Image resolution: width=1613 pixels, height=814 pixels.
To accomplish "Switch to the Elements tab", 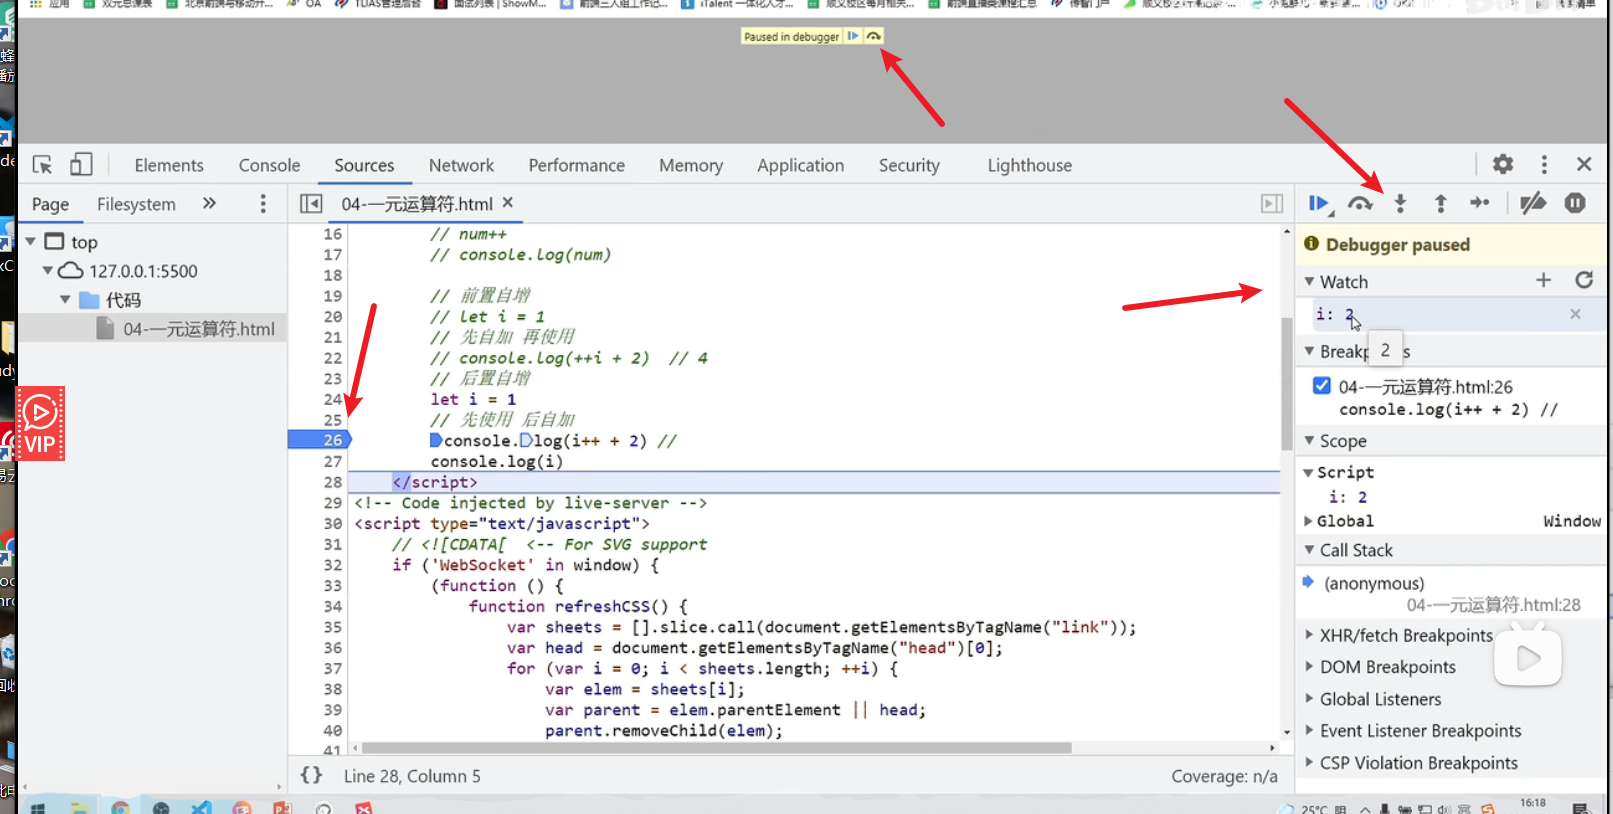I will coord(169,165).
